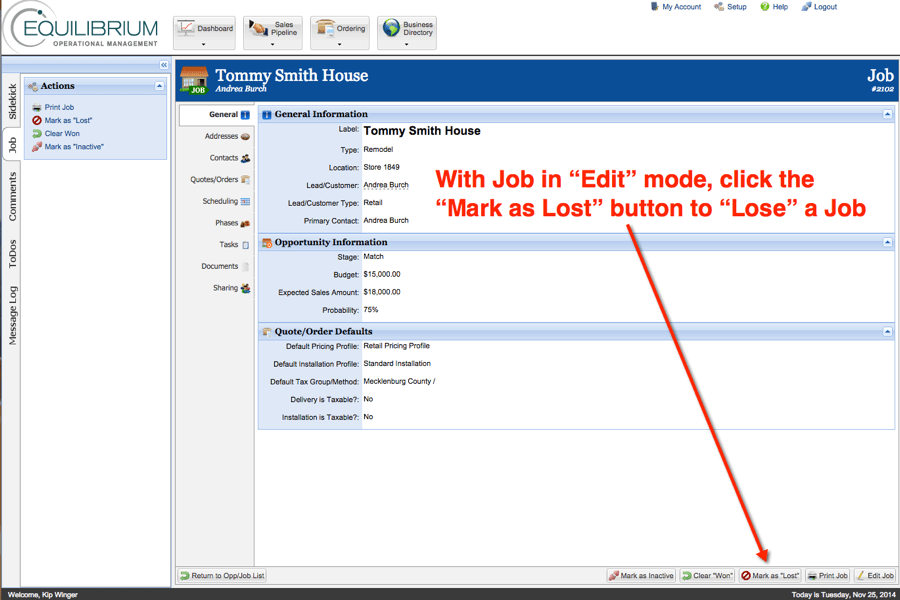This screenshot has height=600, width=900.
Task: Open the Message Log vertical tab
Action: [x=12, y=315]
